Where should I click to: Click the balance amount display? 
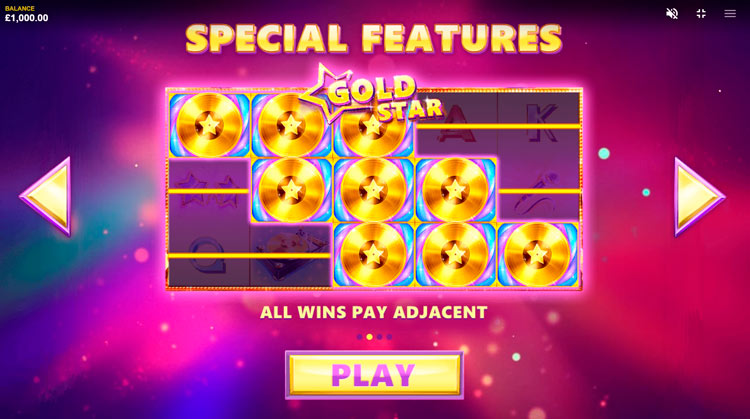(x=27, y=18)
